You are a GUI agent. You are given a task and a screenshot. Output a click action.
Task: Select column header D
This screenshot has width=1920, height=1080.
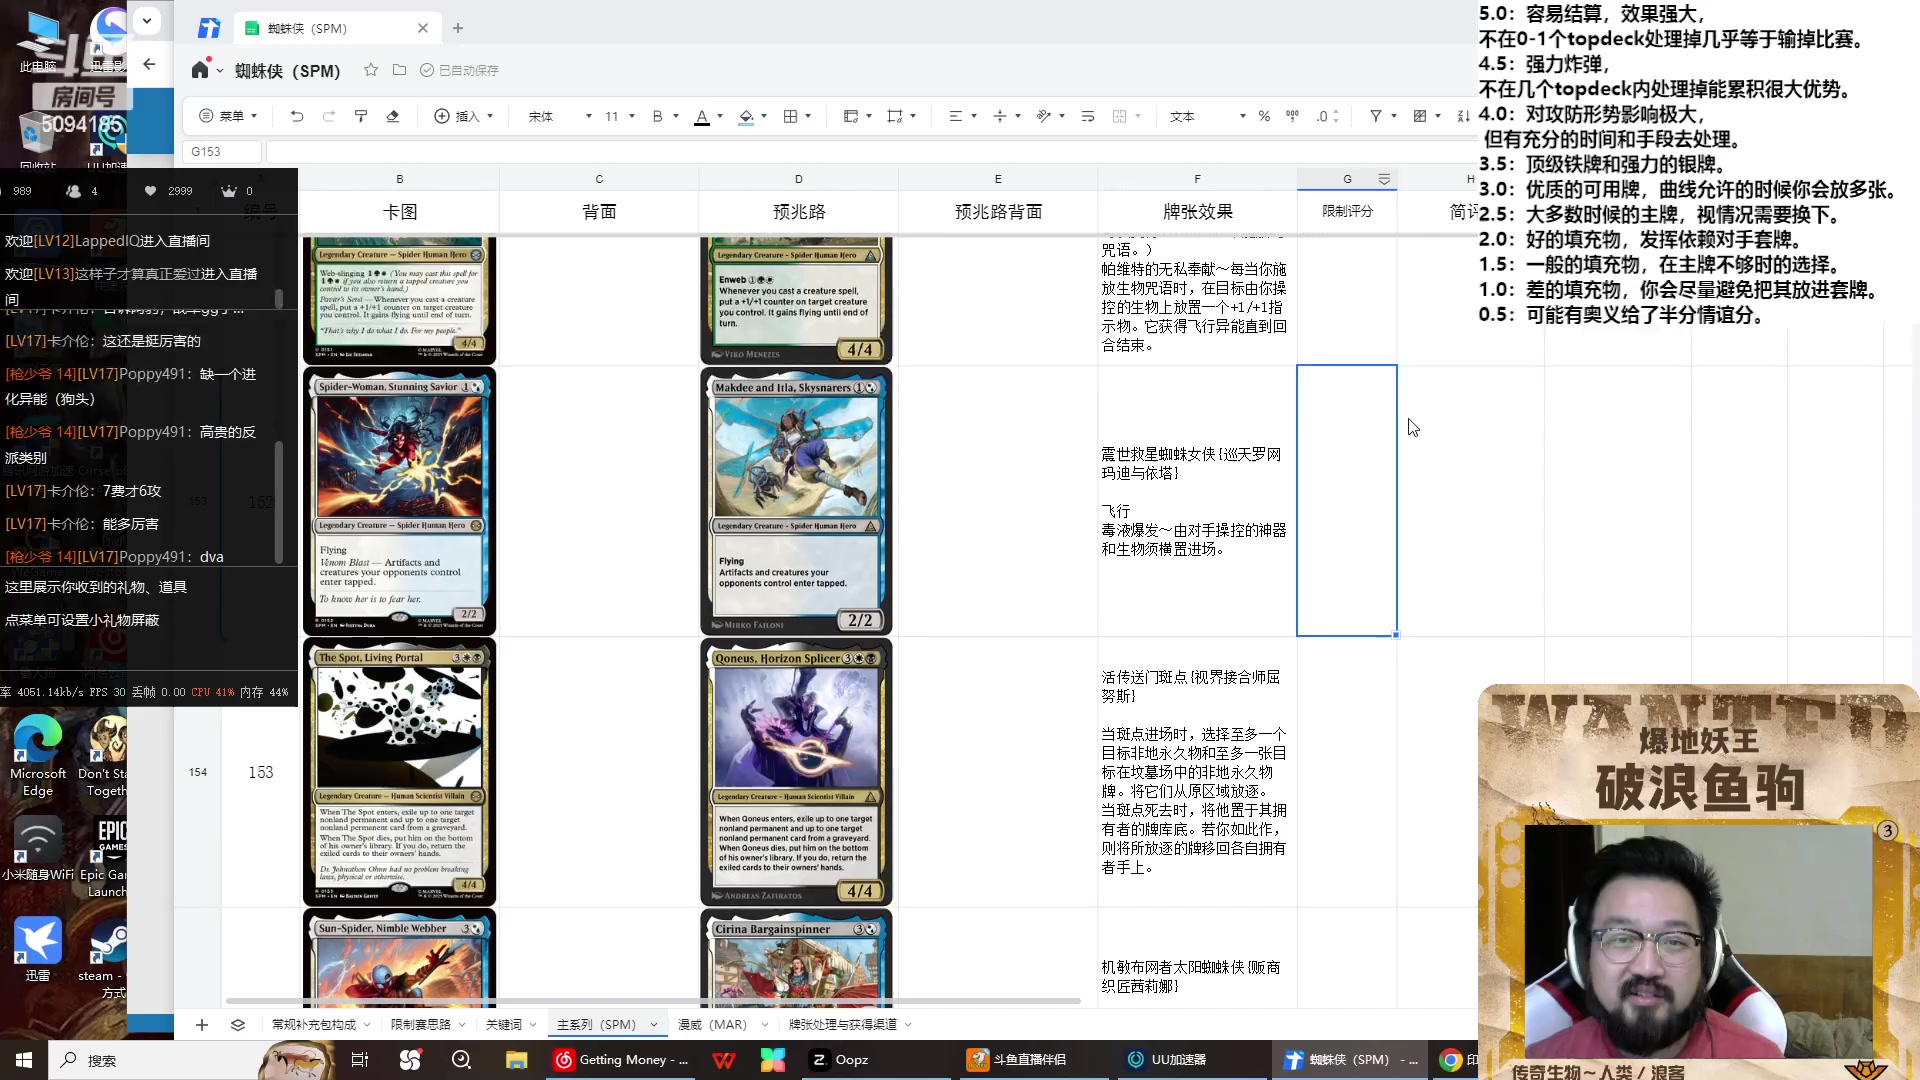pyautogui.click(x=798, y=179)
